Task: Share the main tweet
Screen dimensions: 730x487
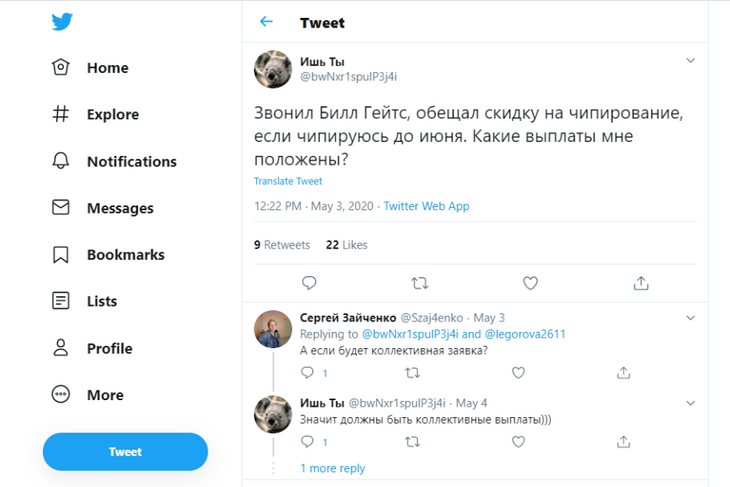Action: point(641,283)
